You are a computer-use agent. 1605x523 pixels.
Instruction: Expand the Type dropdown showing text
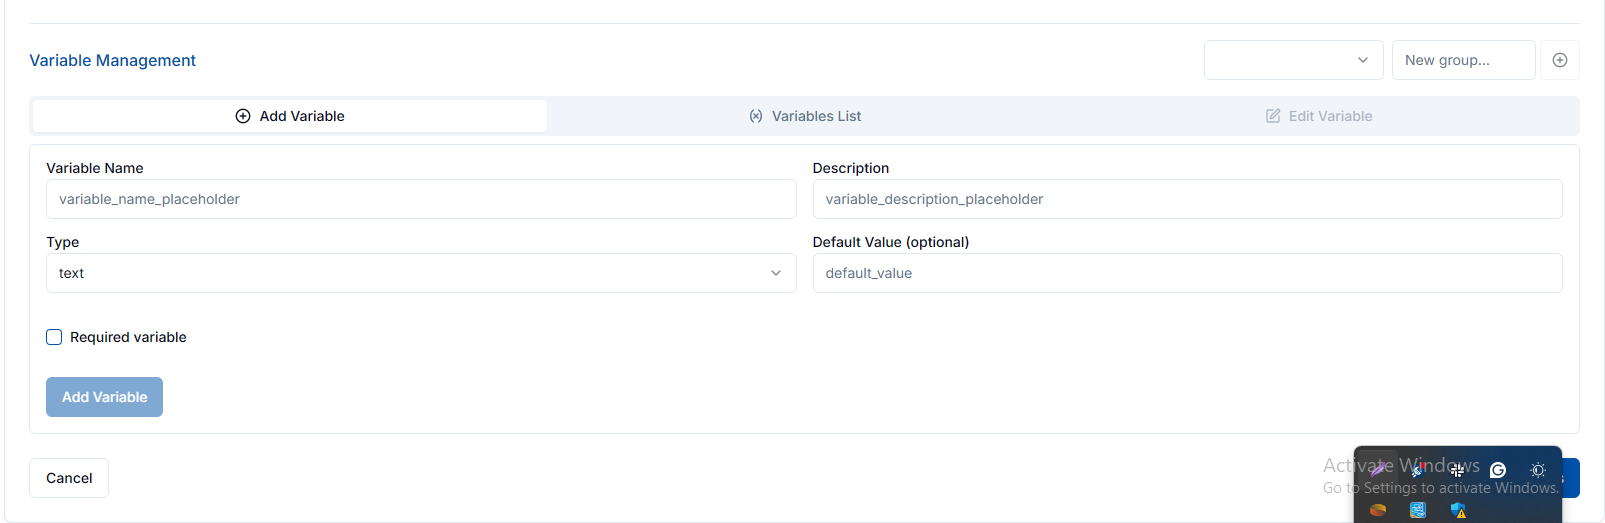[x=420, y=273]
